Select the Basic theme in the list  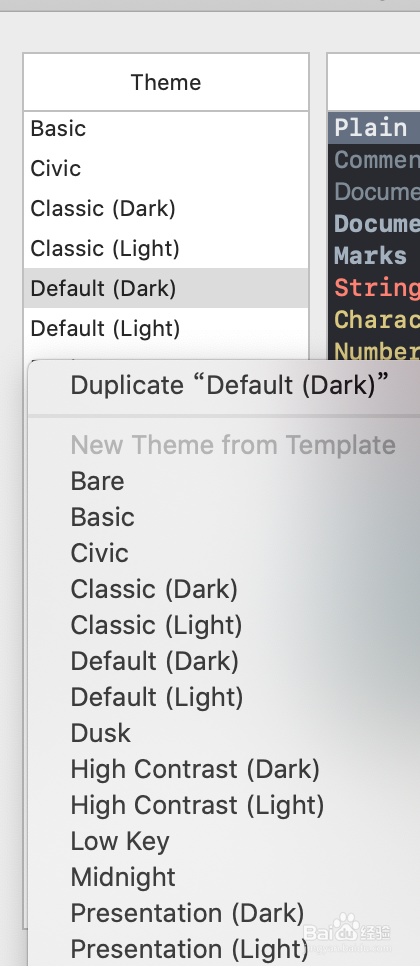[x=166, y=128]
